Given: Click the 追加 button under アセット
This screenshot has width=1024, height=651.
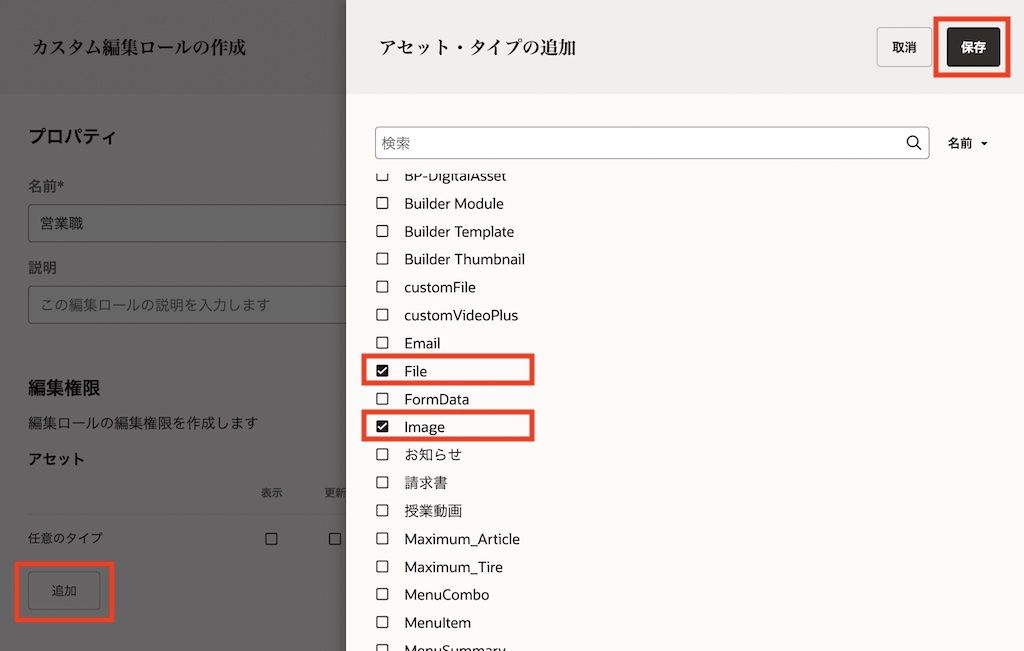Looking at the screenshot, I should point(64,591).
